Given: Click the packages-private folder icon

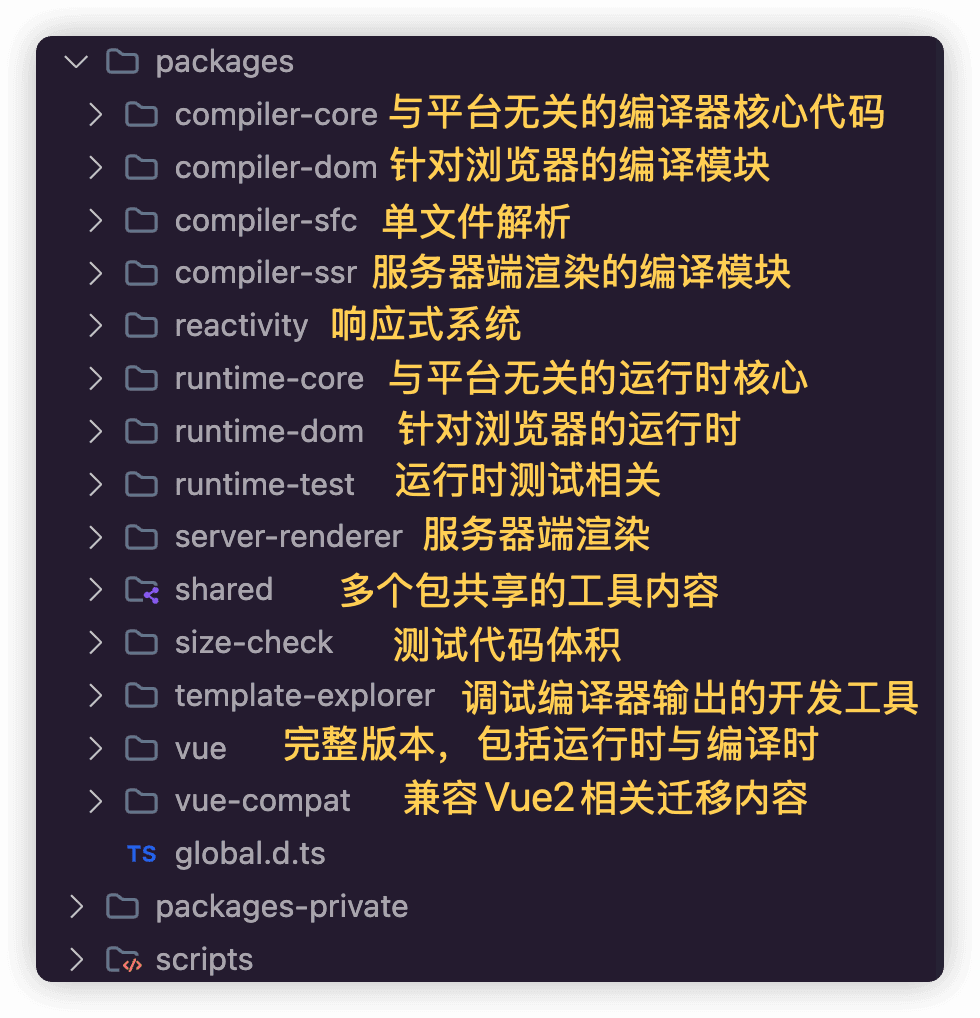Looking at the screenshot, I should tap(122, 907).
